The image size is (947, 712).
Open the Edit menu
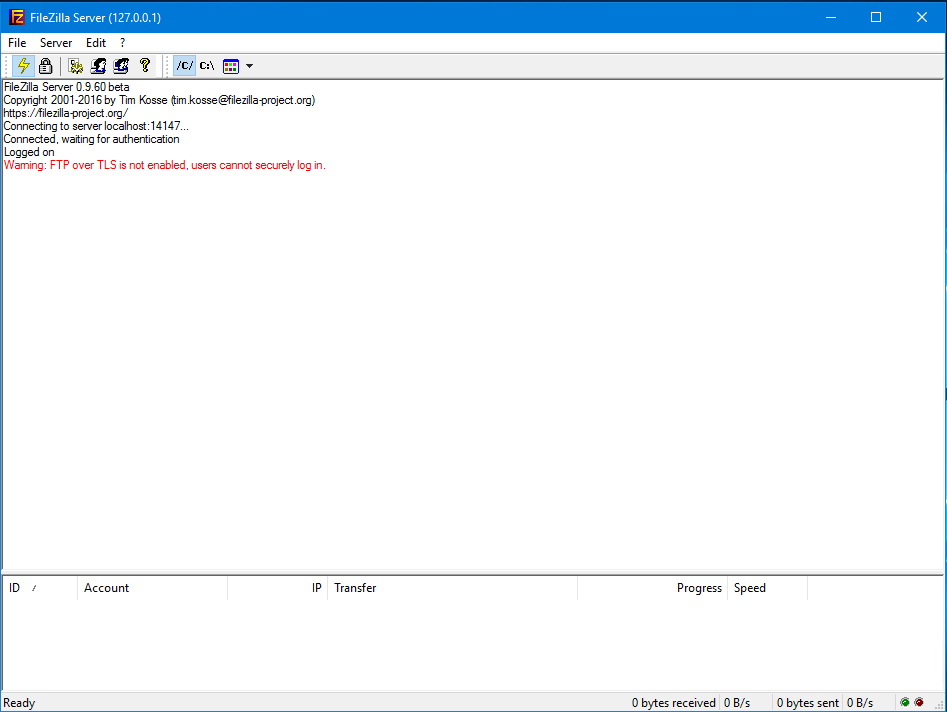[95, 42]
